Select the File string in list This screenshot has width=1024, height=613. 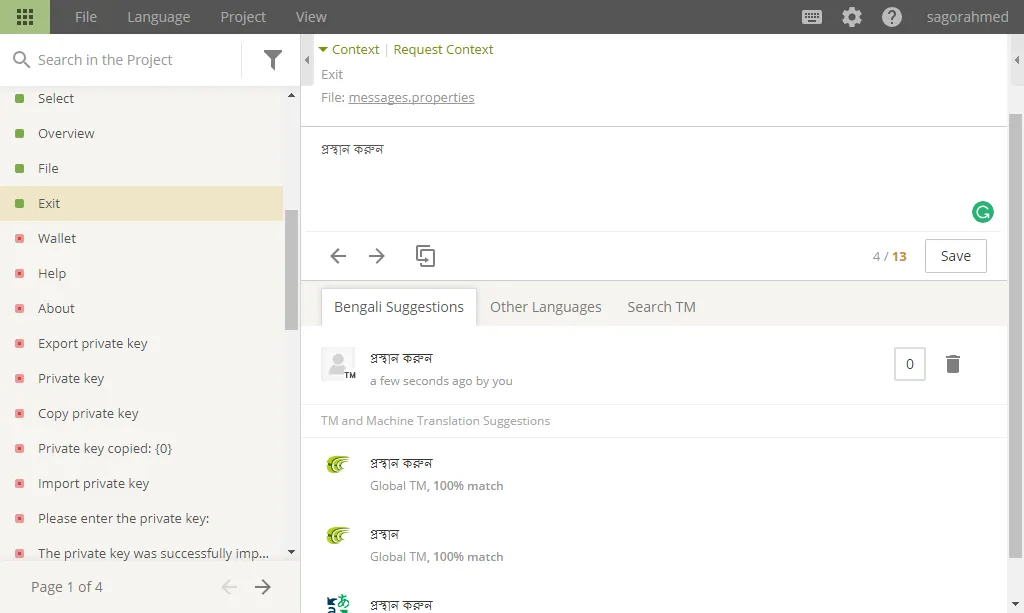click(x=141, y=168)
